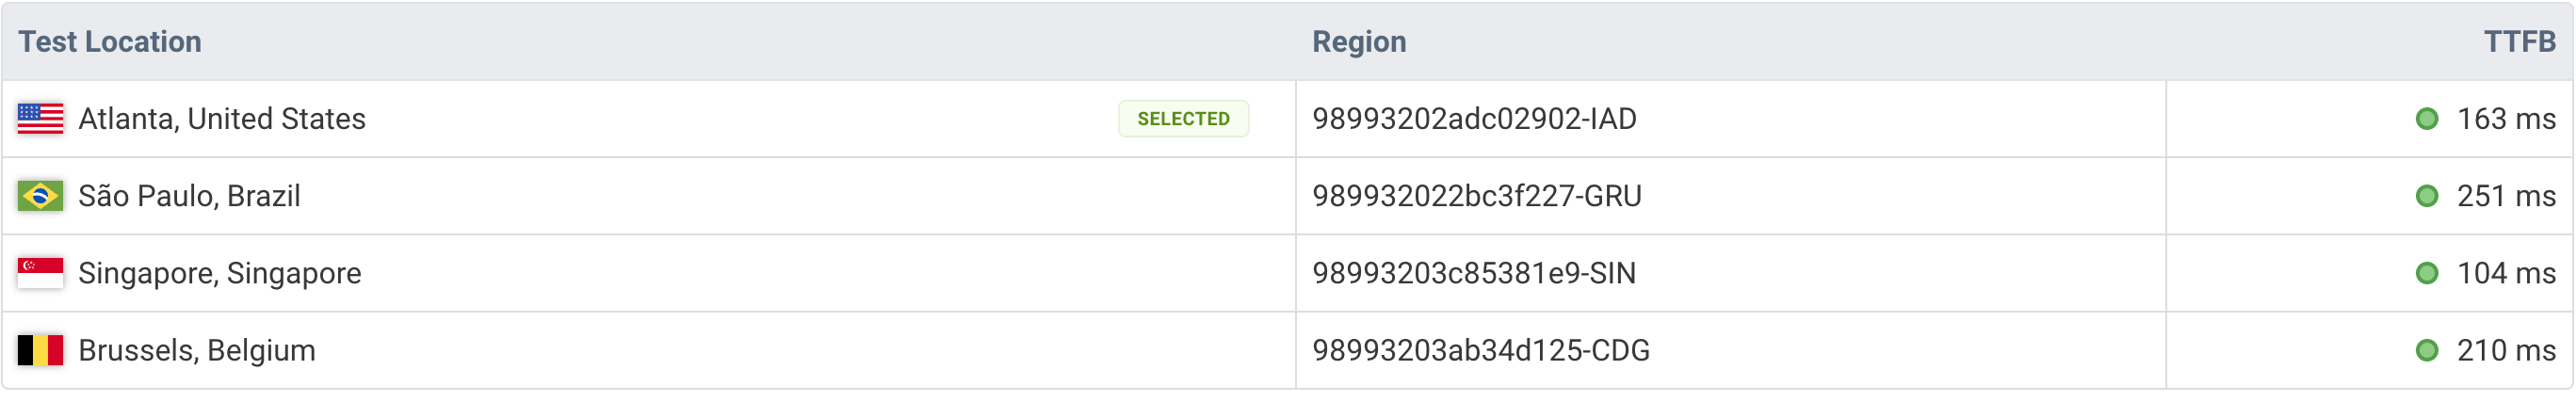Click the Belgium flag icon
2576x402 pixels.
pos(40,350)
